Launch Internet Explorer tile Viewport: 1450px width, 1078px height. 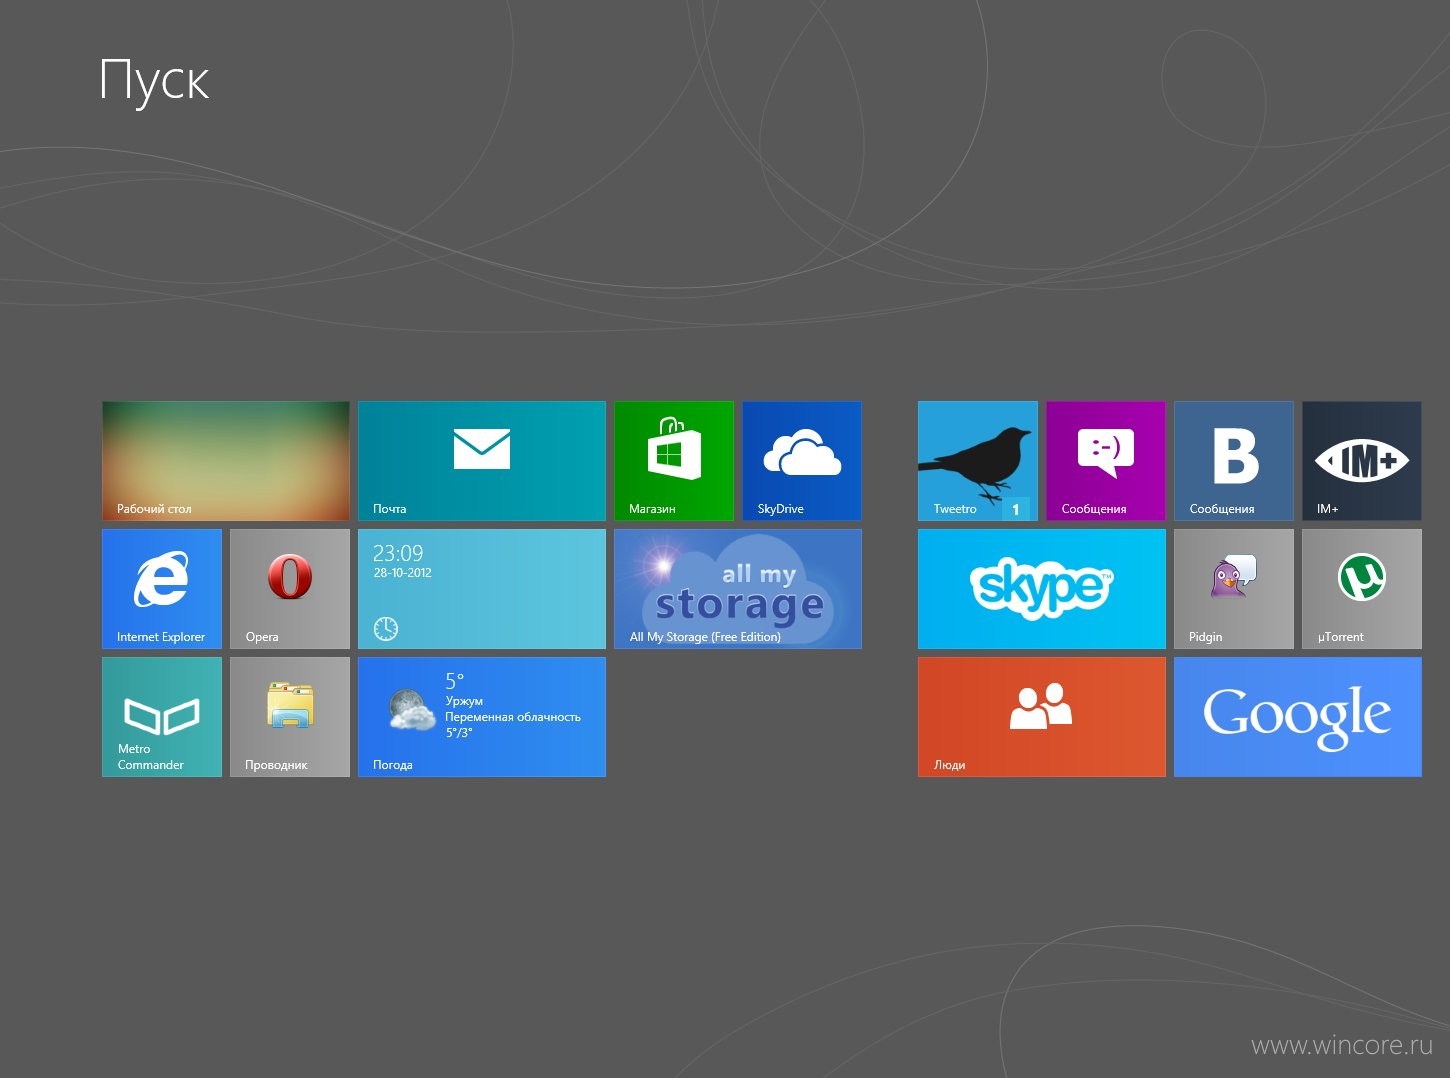tap(162, 589)
